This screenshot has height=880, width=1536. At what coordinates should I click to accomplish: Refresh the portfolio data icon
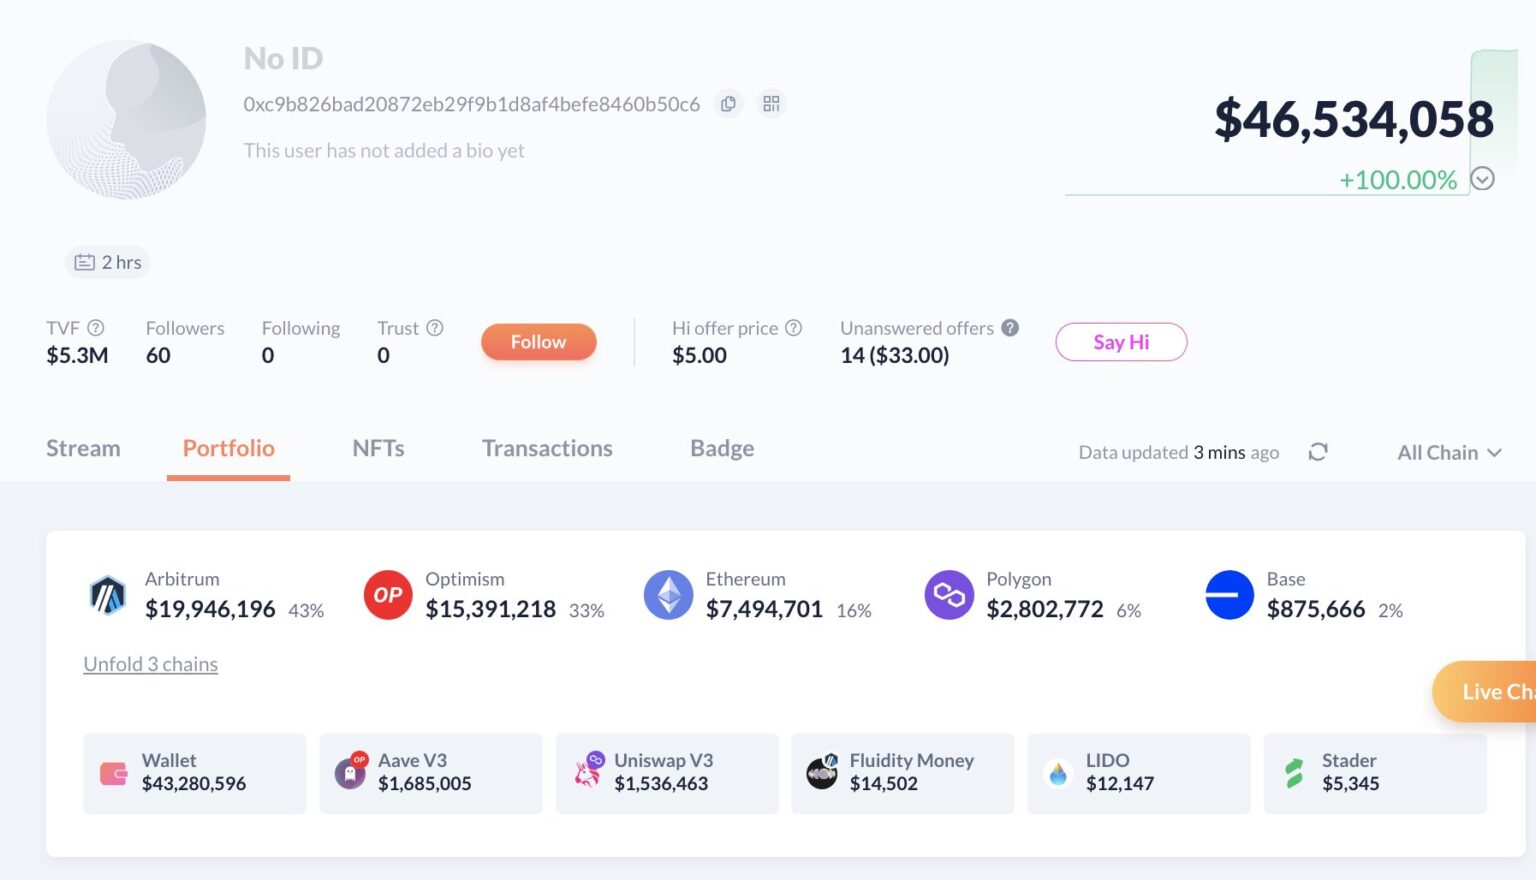pos(1318,452)
